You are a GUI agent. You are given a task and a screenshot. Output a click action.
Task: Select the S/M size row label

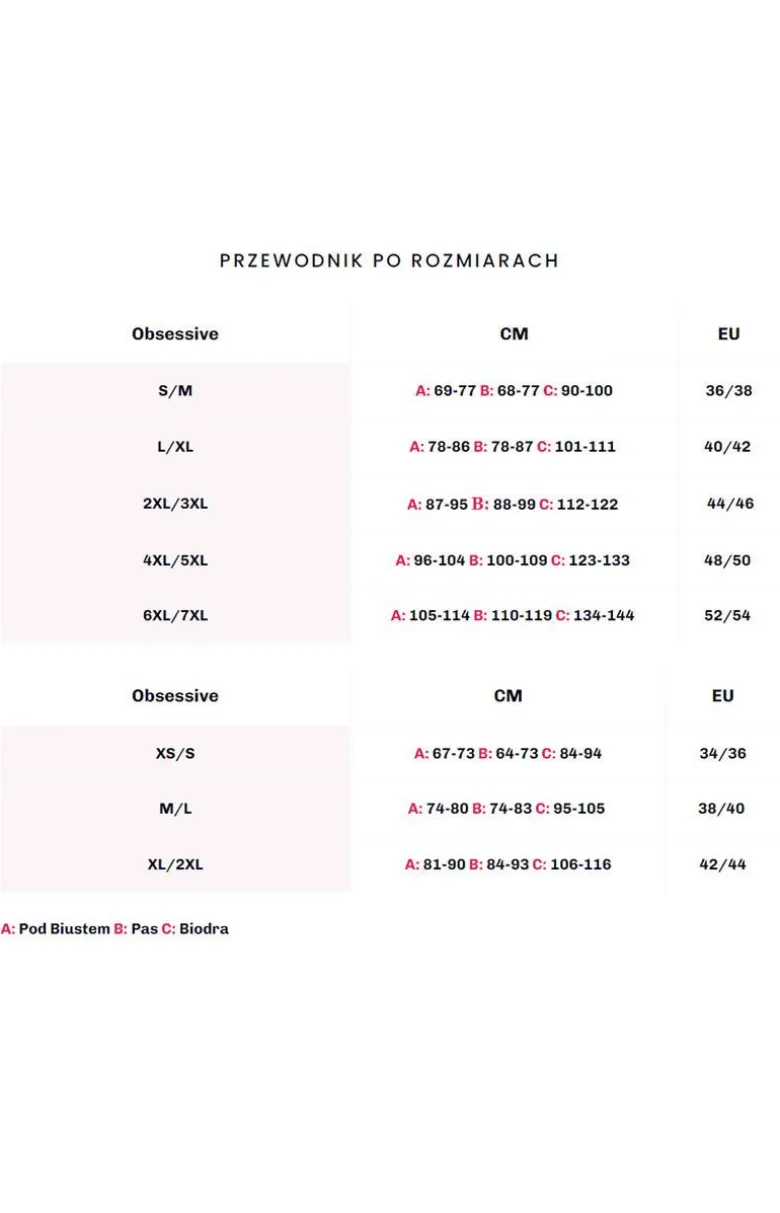175,391
